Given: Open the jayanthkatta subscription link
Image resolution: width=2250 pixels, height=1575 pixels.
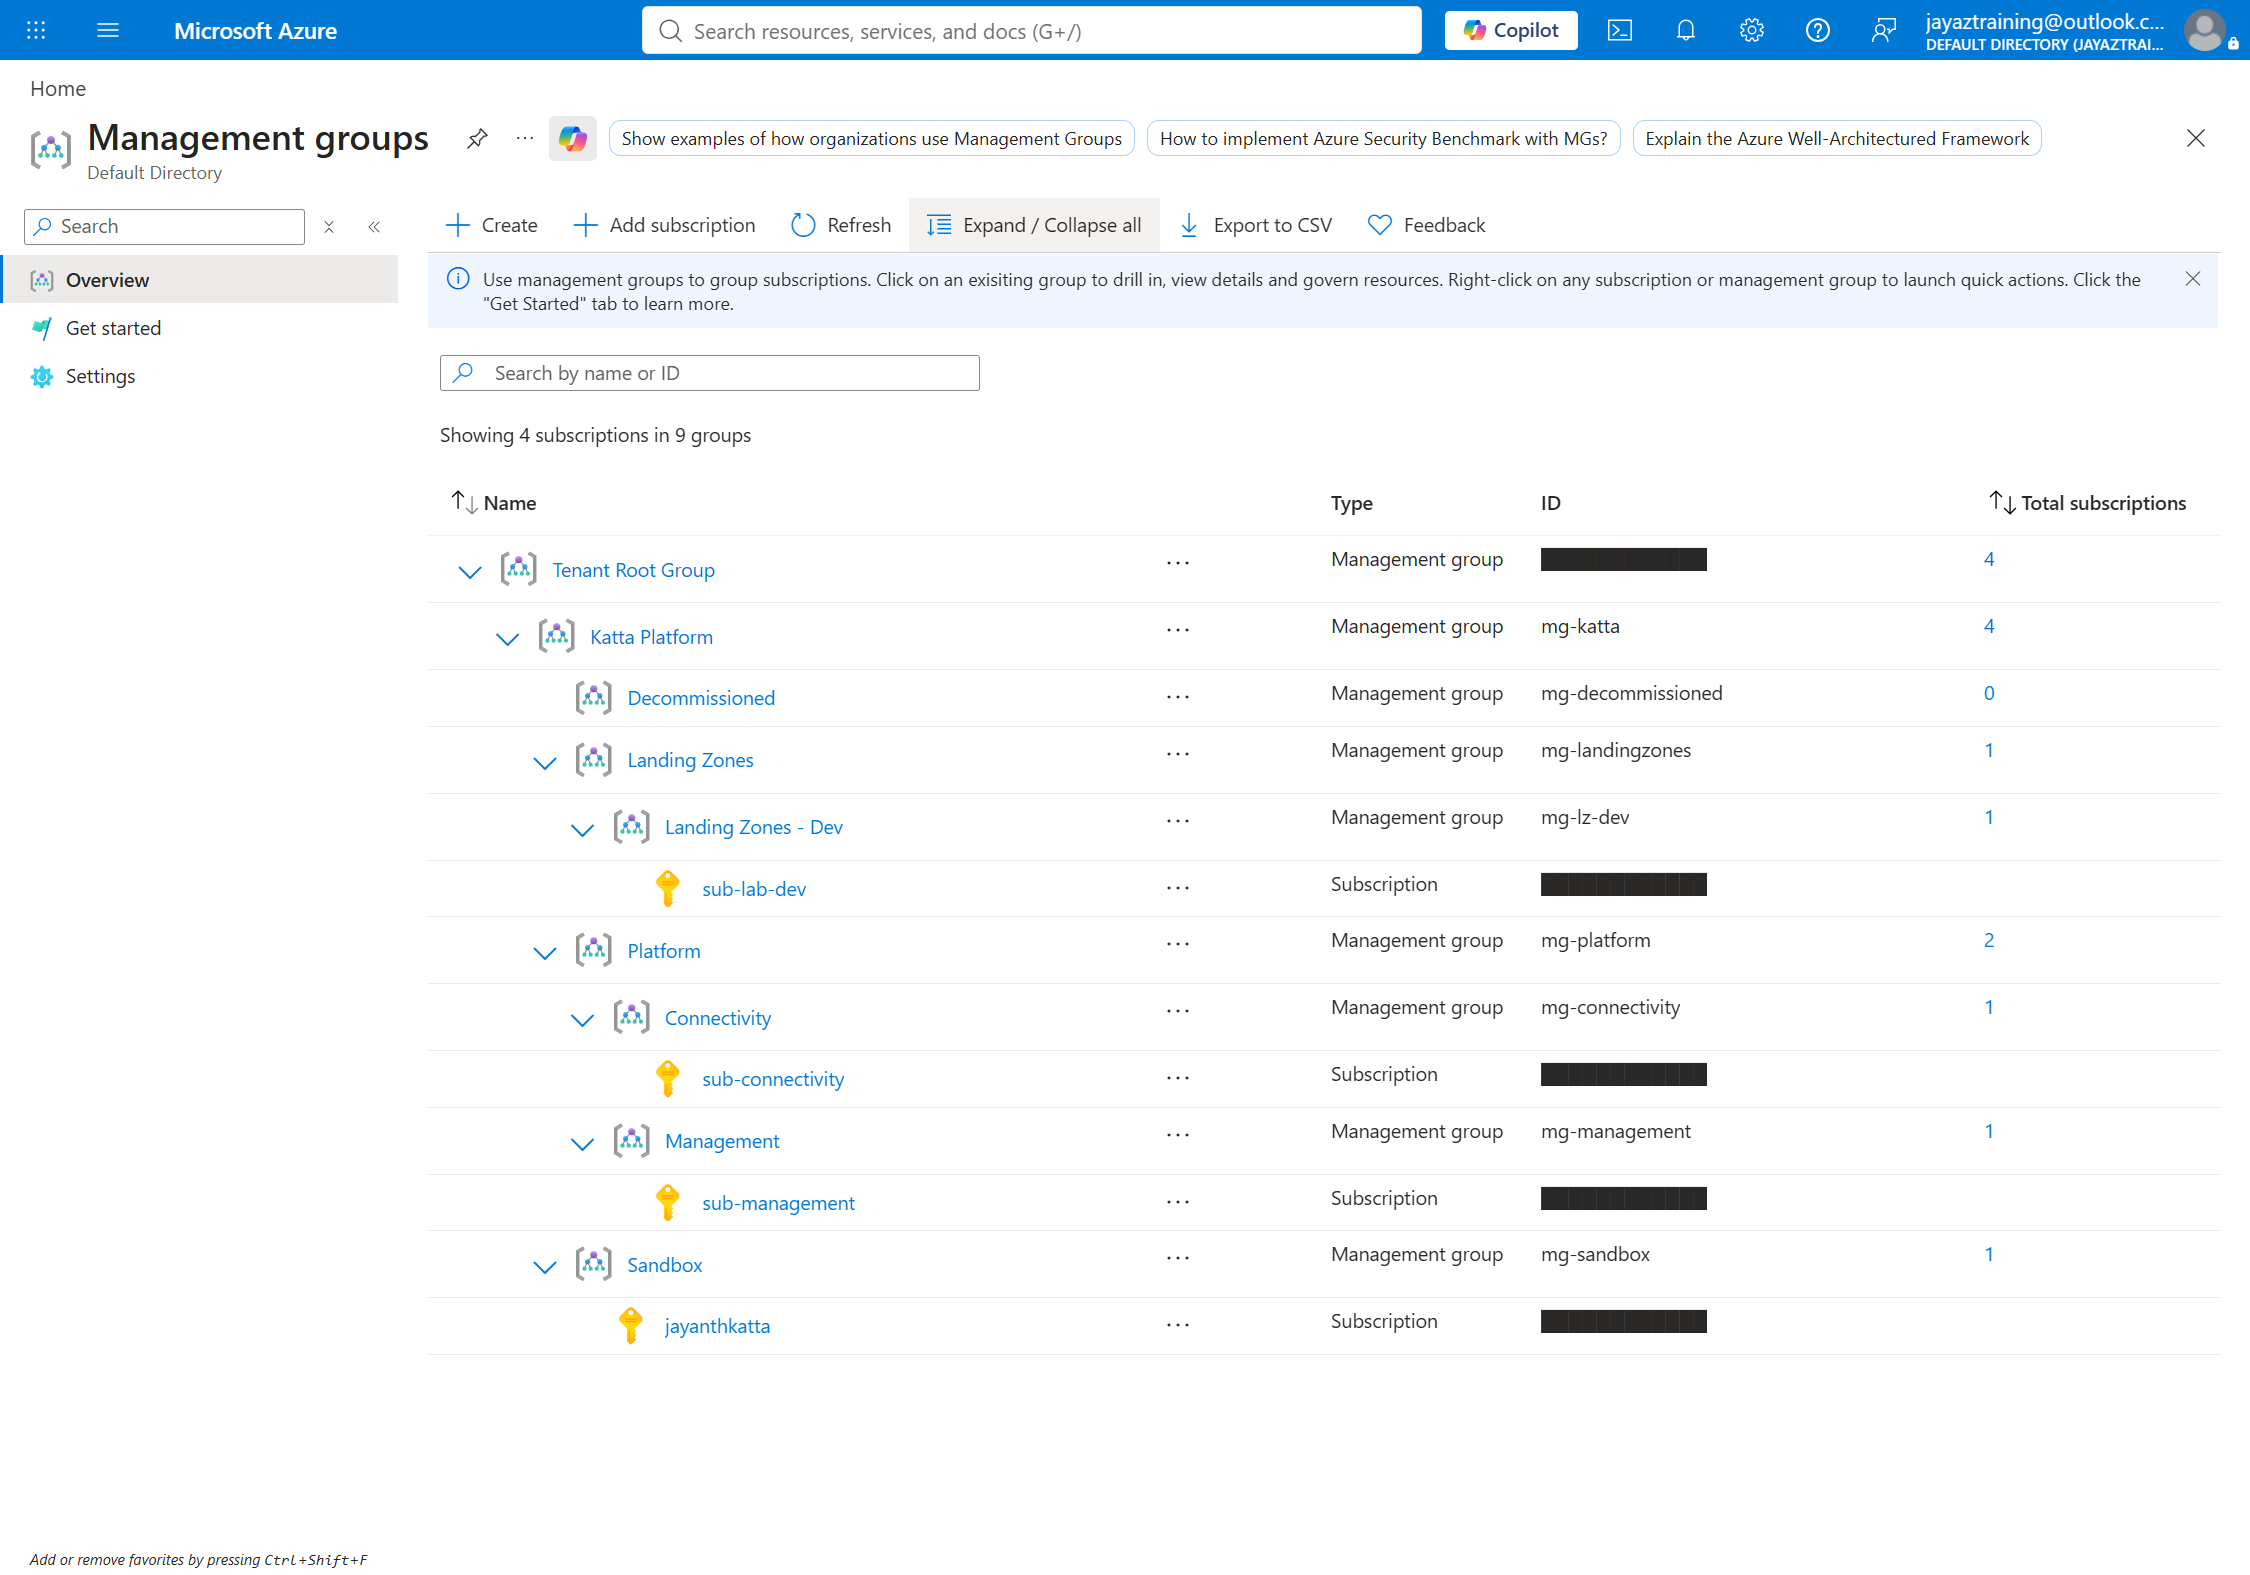Looking at the screenshot, I should [x=717, y=1326].
